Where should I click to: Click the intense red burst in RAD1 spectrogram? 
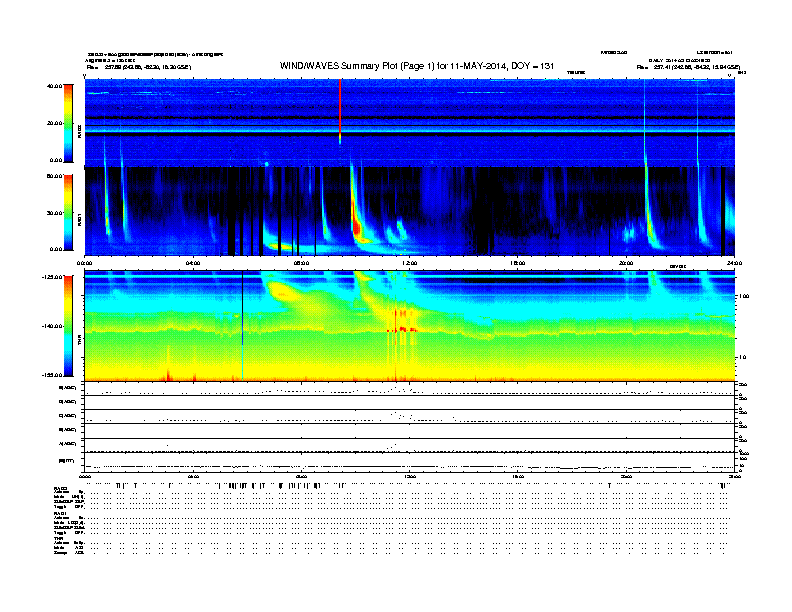[357, 227]
